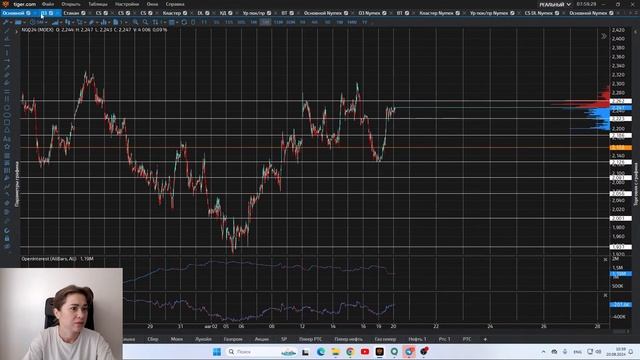Close the OpenInterest indicator panel
The height and width of the screenshot is (360, 640).
[605, 260]
